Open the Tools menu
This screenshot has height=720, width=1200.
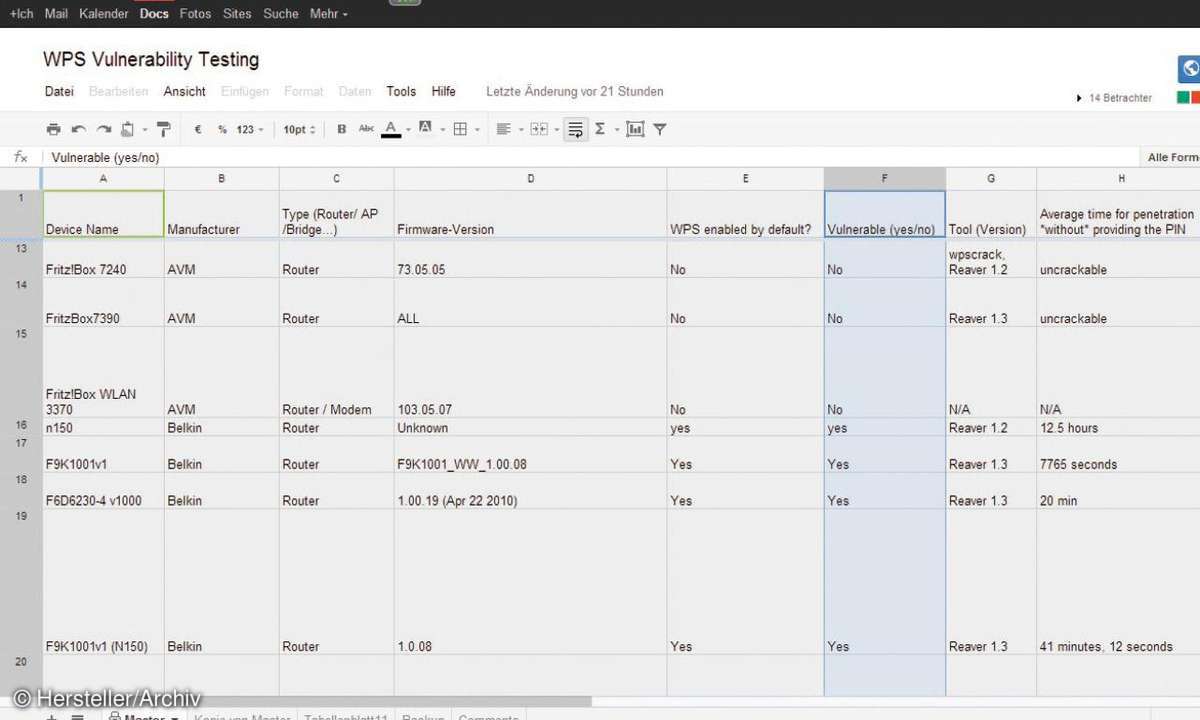pos(401,91)
